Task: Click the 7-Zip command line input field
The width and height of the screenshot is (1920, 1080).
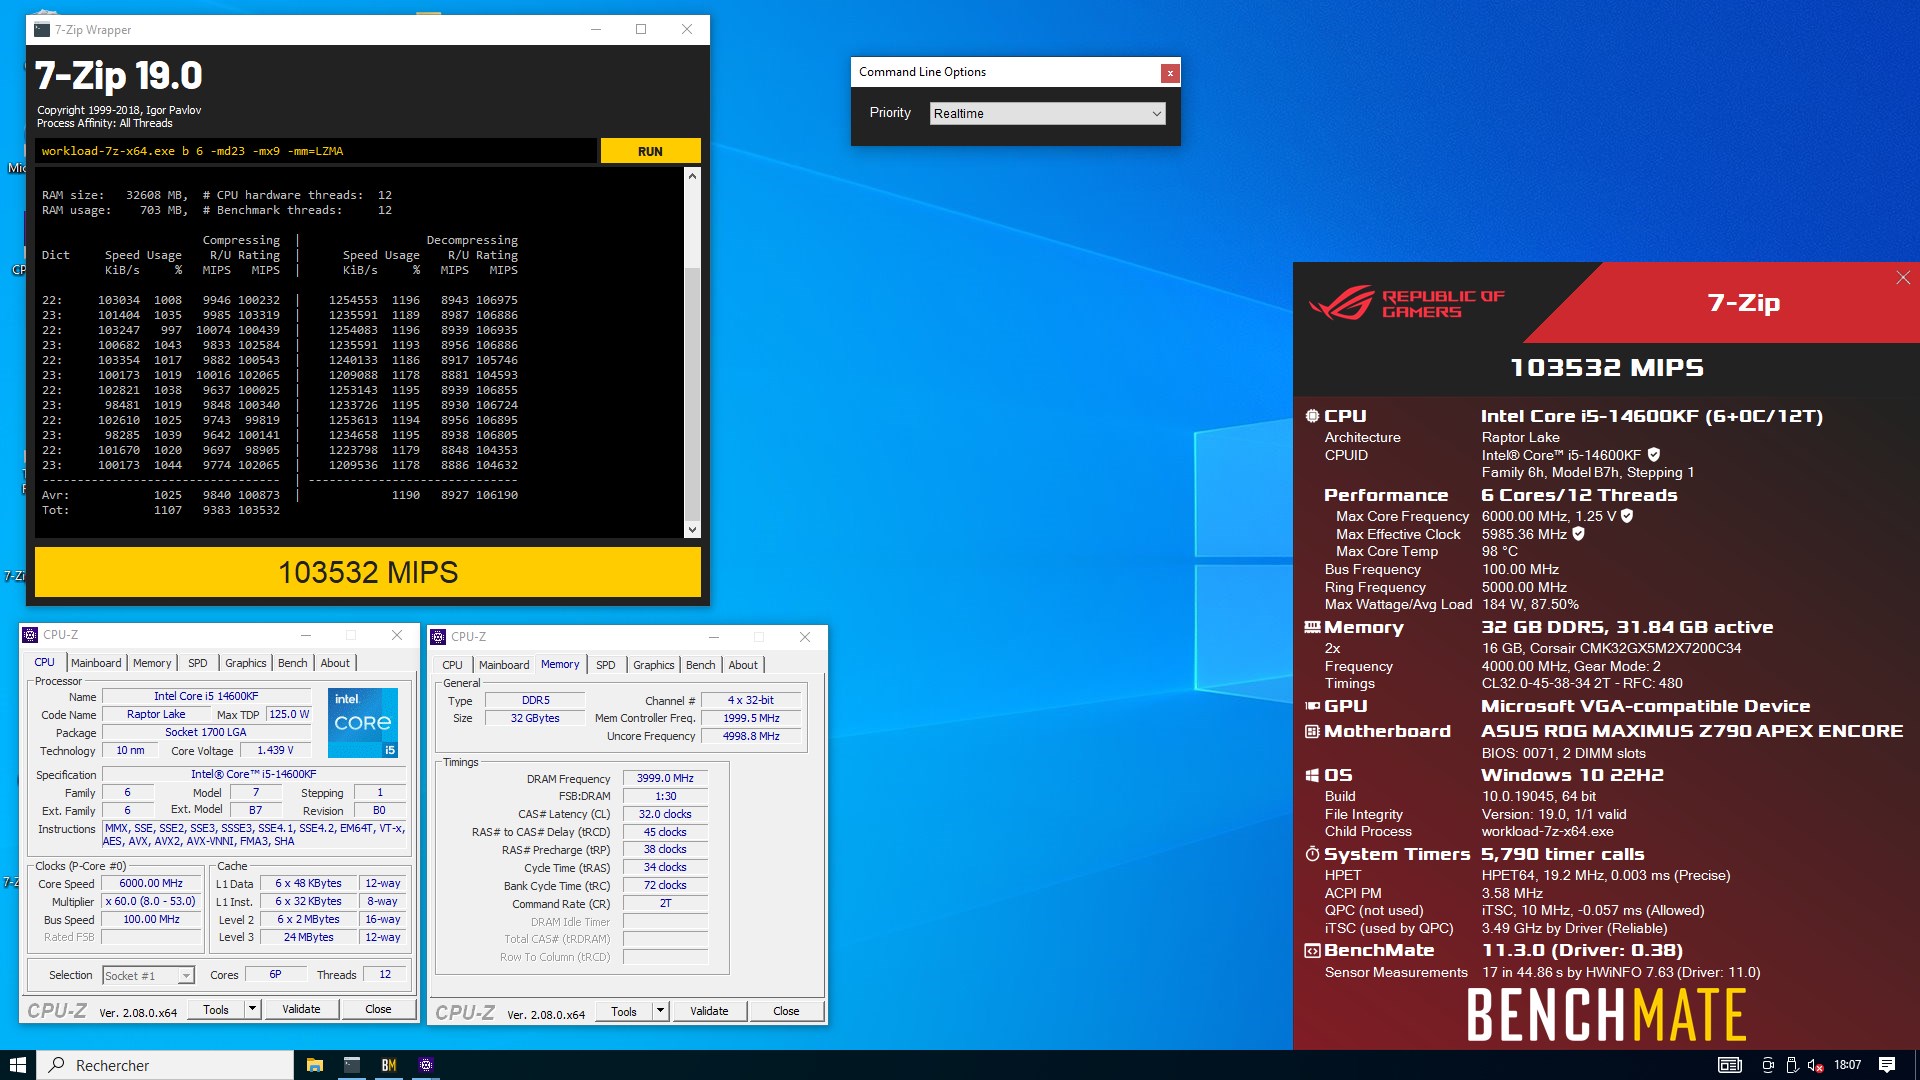Action: pos(316,151)
